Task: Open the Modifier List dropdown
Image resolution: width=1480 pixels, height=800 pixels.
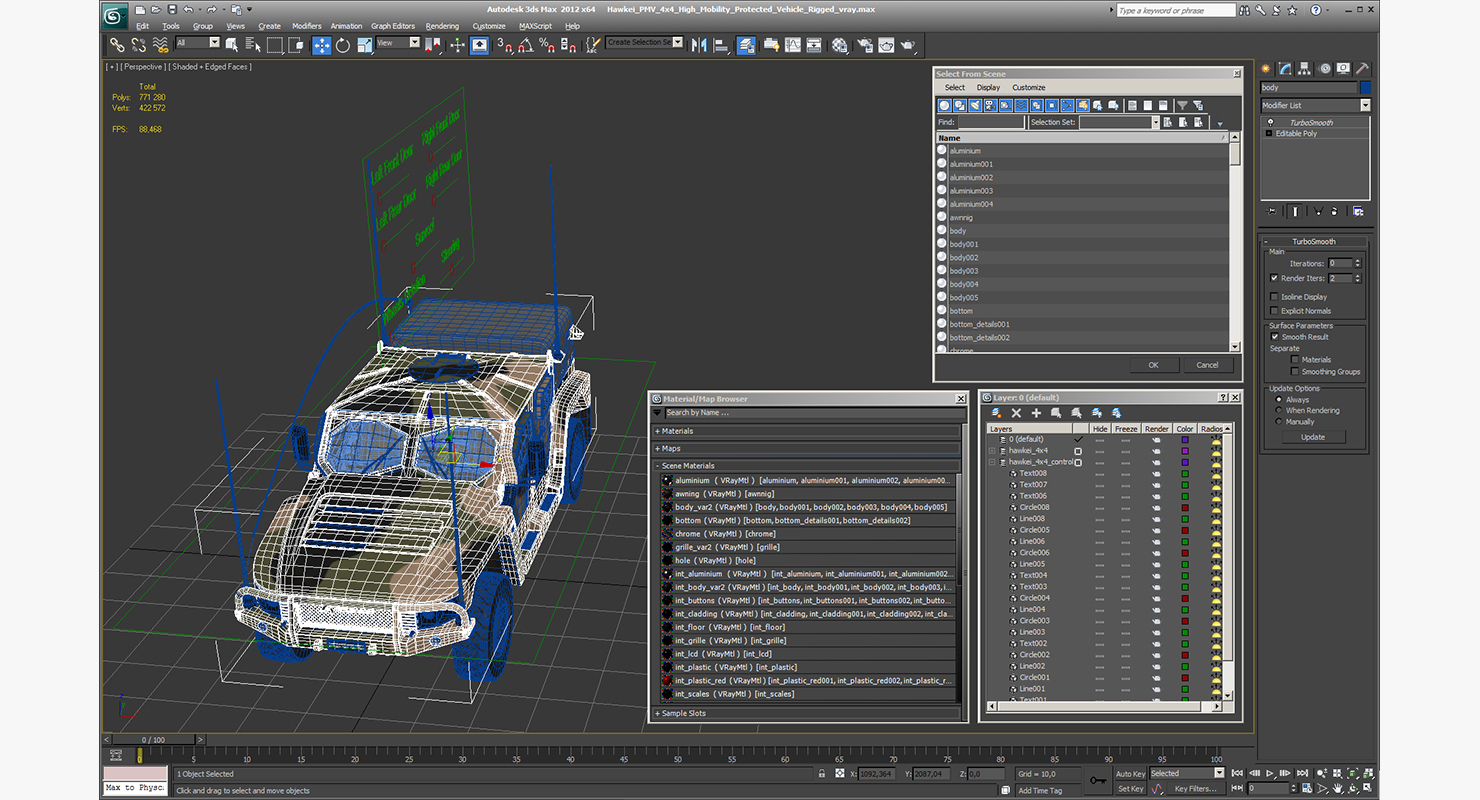Action: point(1315,105)
